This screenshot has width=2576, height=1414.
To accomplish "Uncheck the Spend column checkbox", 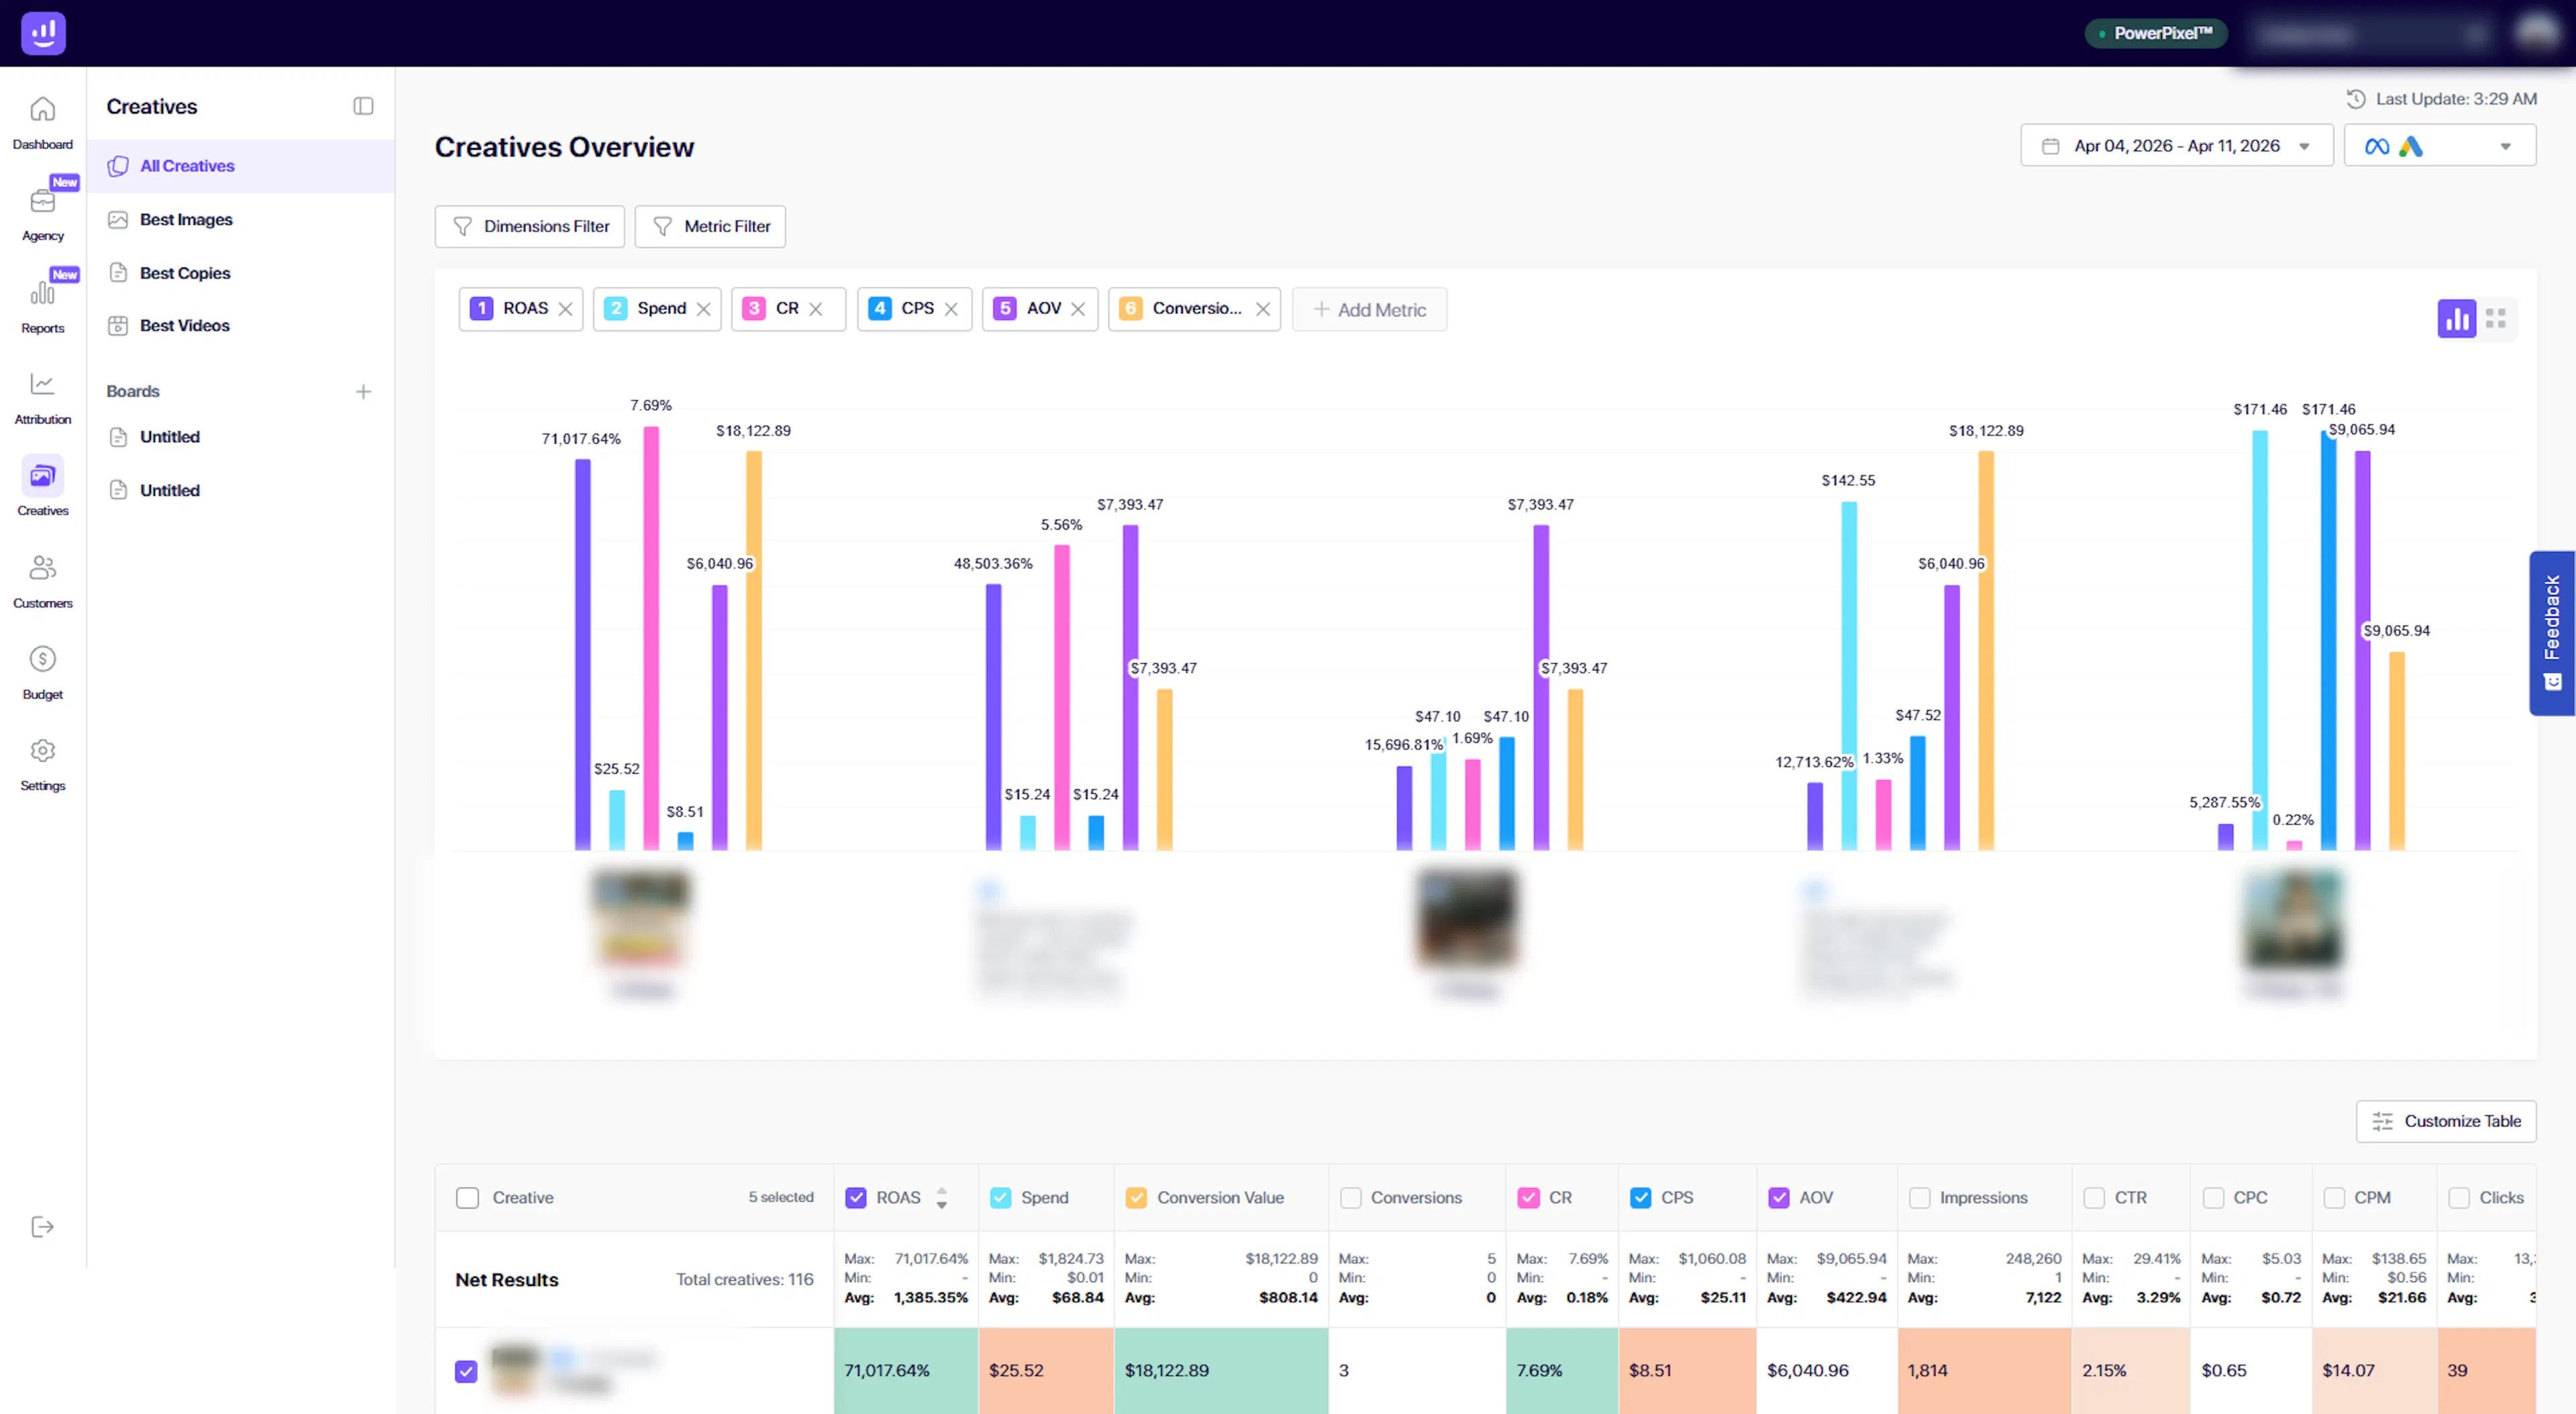I will tap(1000, 1198).
